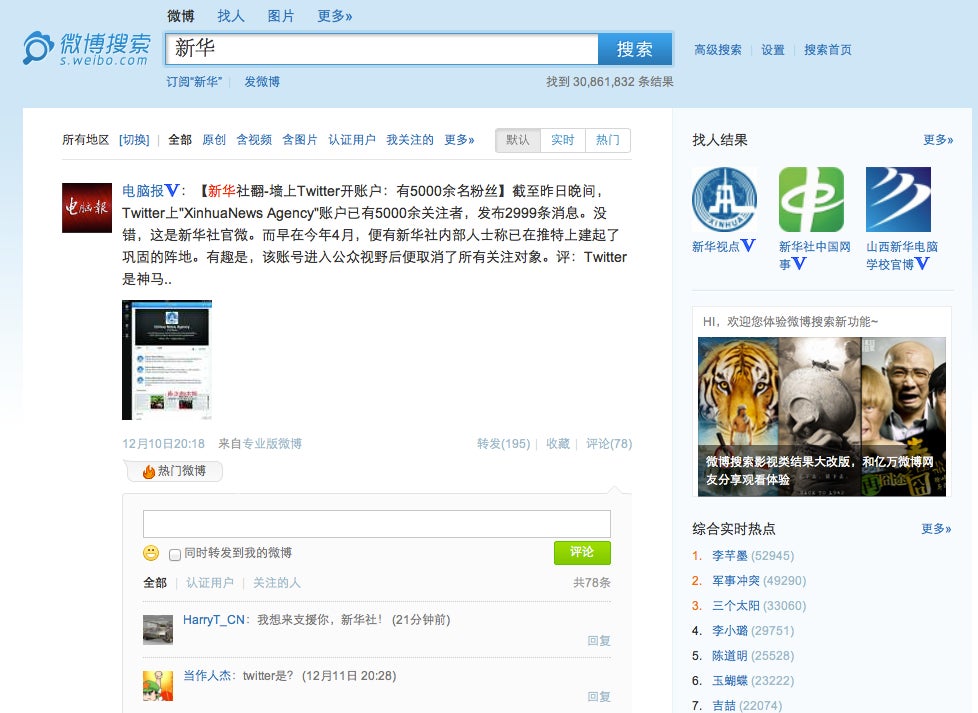
Task: Click the blue 搜索 button
Action: 635,49
